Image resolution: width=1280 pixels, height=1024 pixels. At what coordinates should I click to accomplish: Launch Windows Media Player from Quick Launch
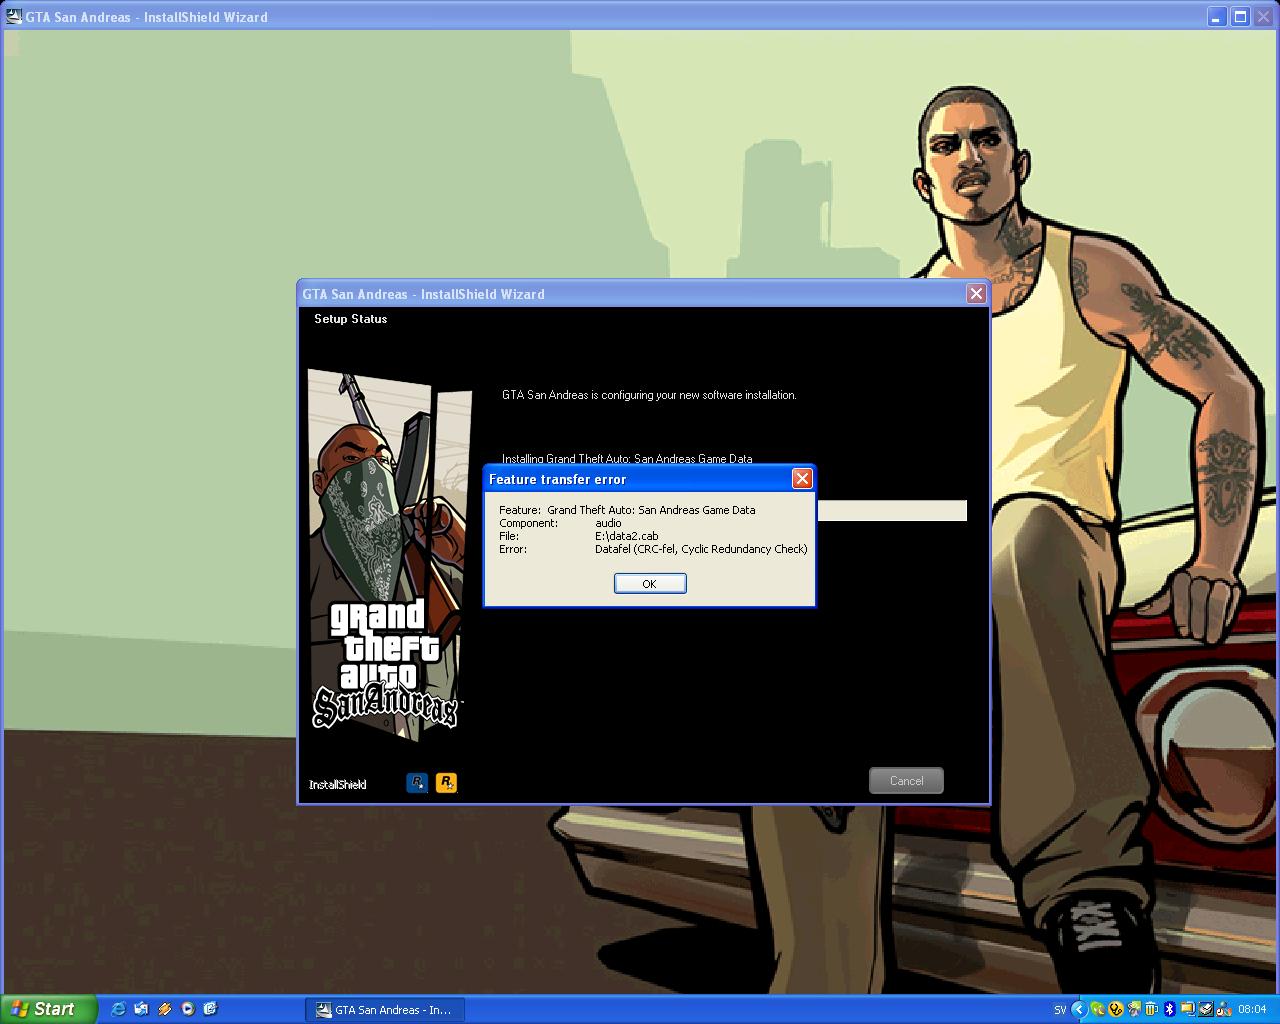tap(187, 1009)
